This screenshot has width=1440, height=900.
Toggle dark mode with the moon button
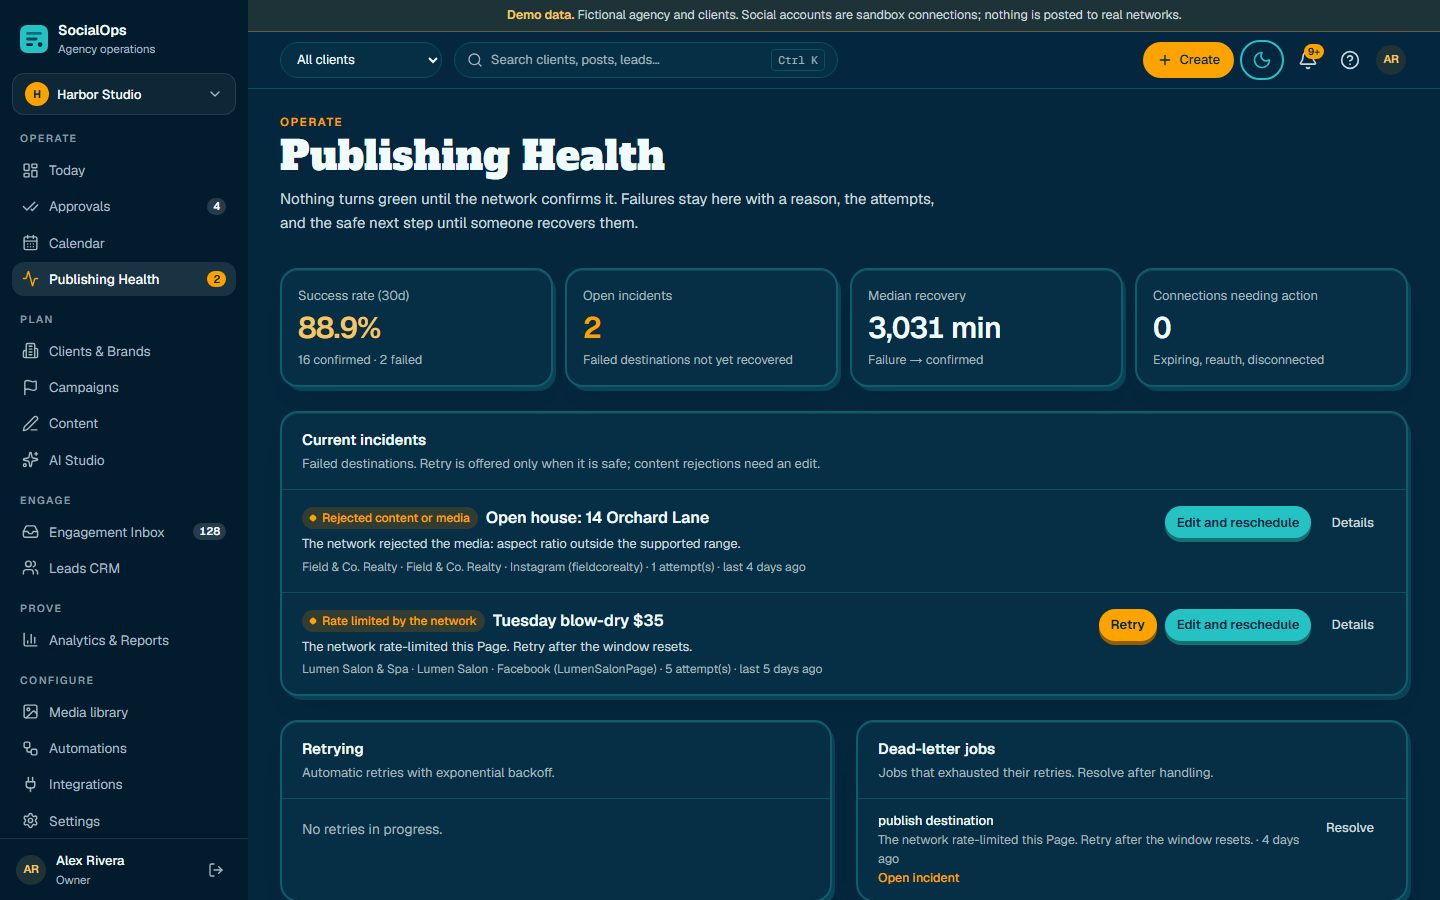pyautogui.click(x=1262, y=60)
